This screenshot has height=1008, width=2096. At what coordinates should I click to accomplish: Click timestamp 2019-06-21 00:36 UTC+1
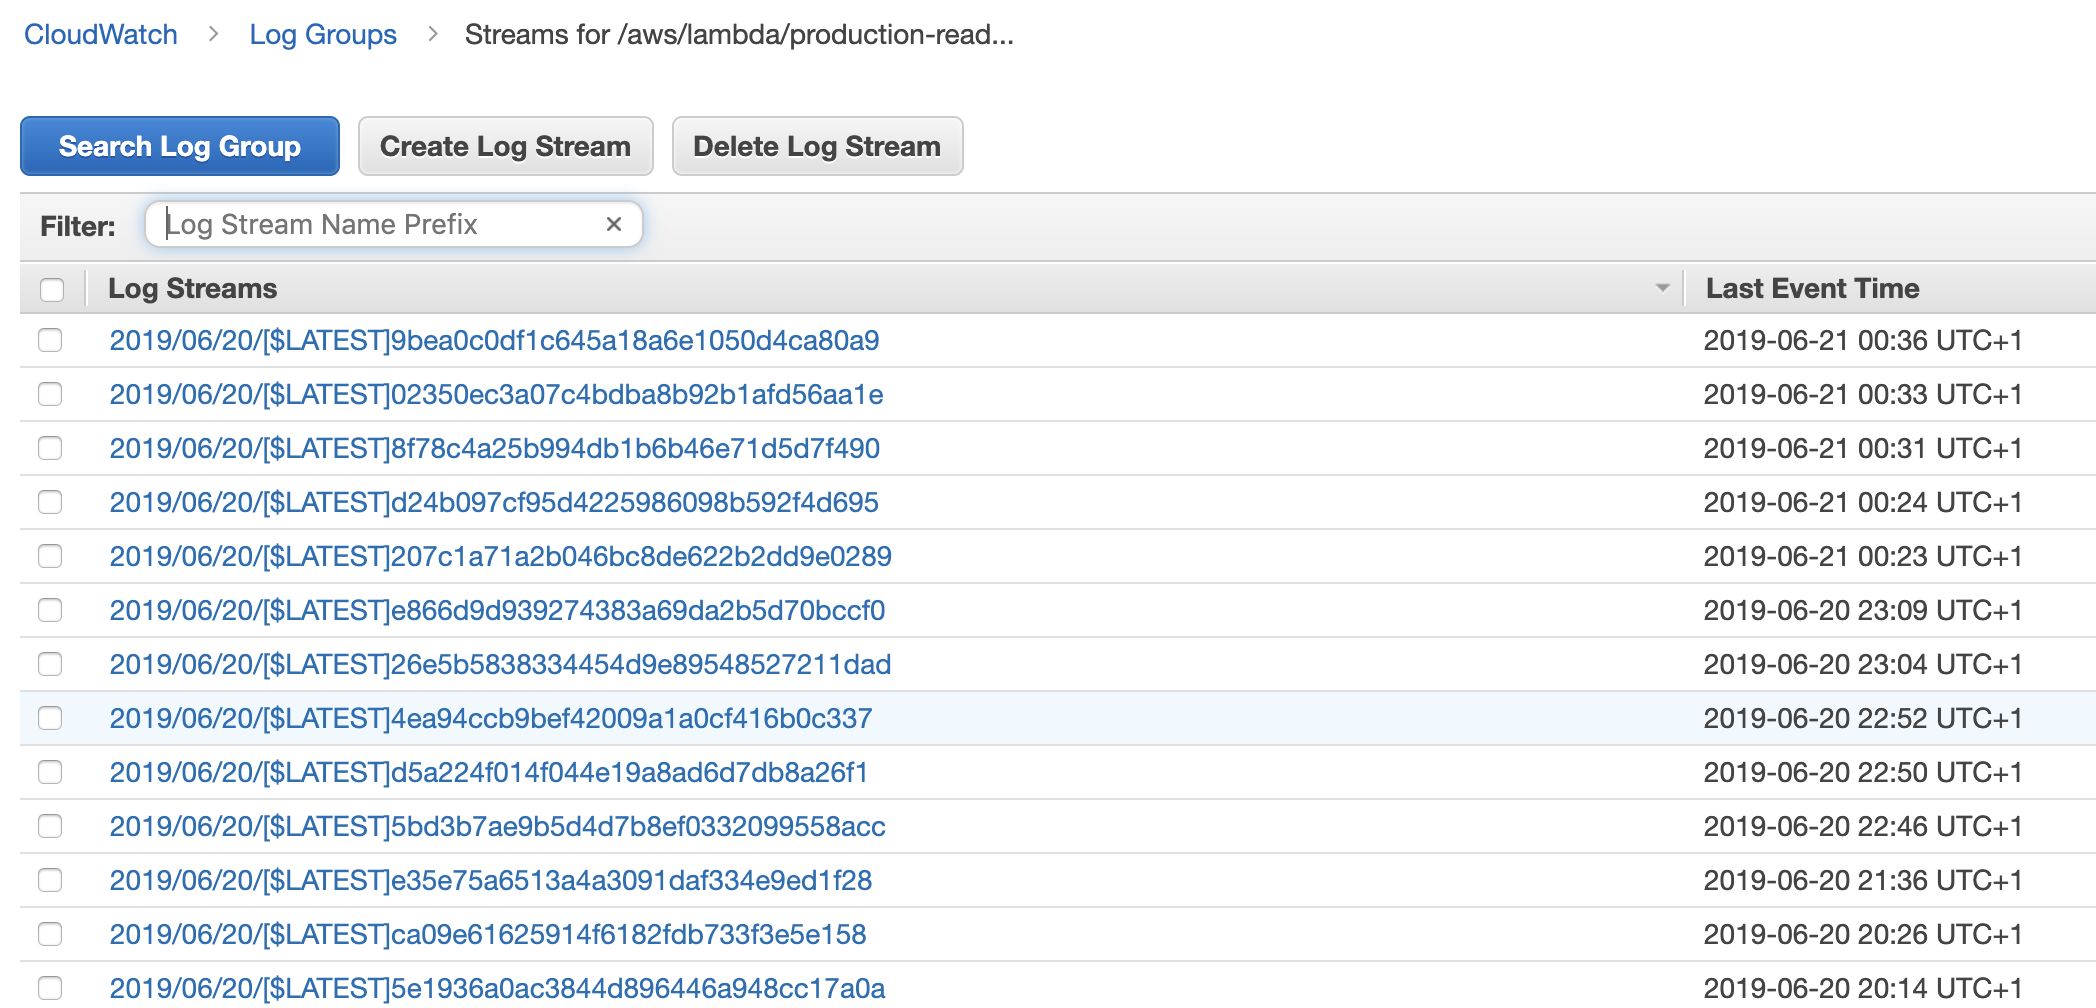1863,340
